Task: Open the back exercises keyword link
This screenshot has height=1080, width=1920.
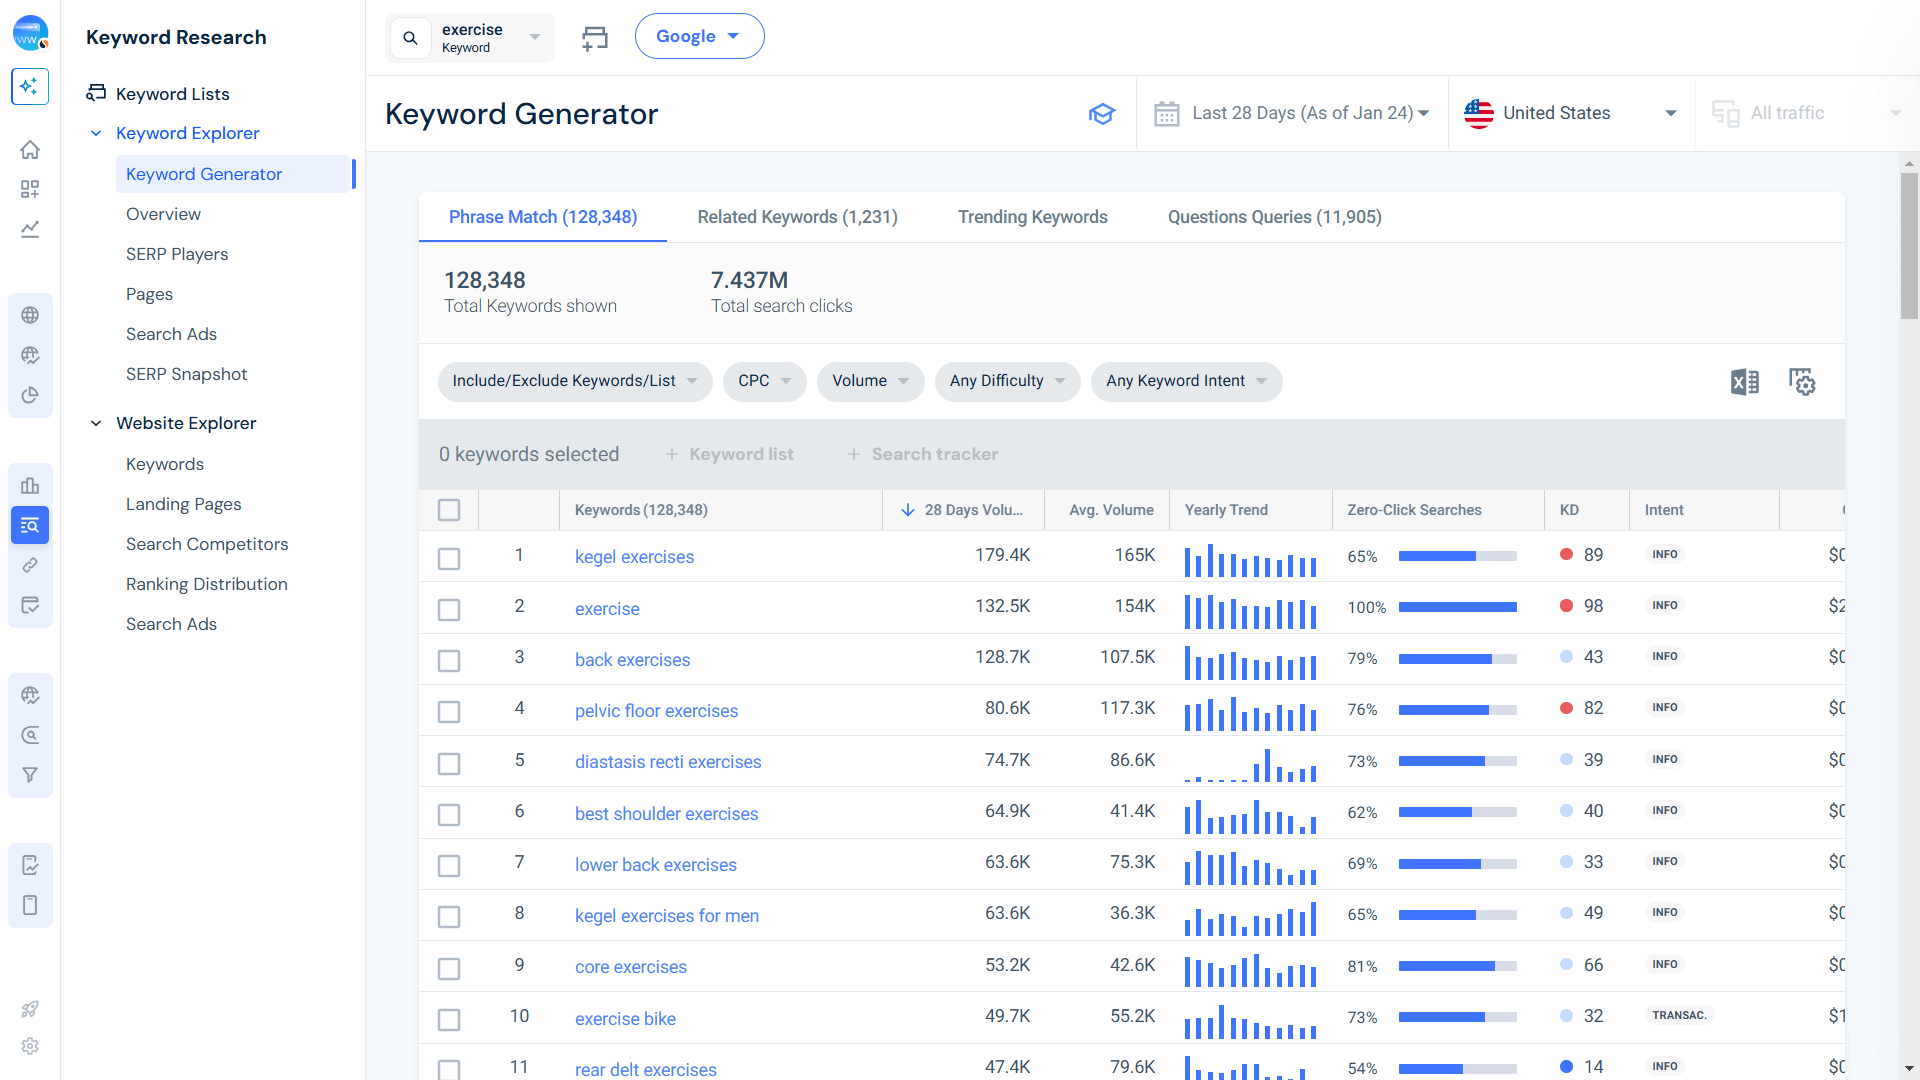Action: point(632,659)
